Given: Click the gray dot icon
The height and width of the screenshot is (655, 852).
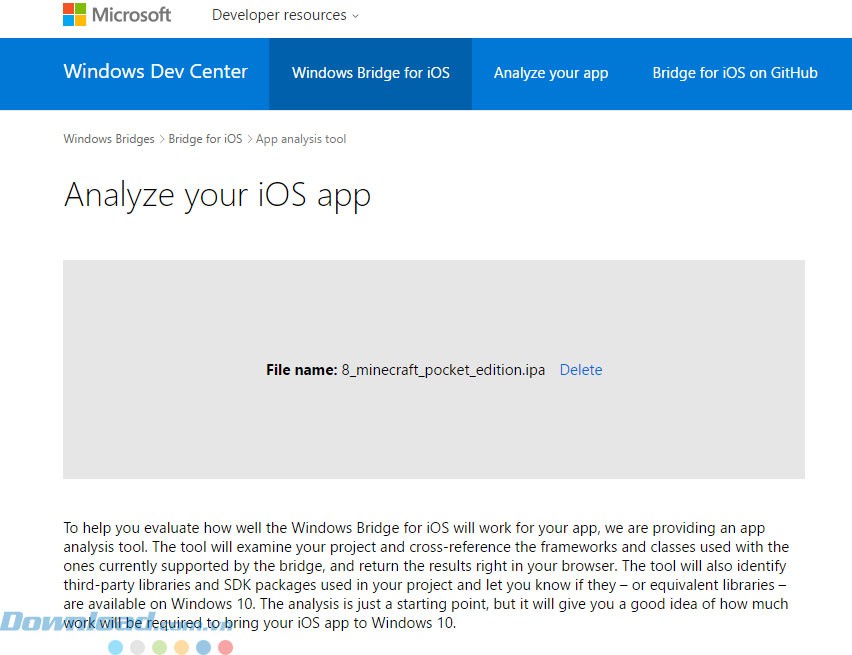Looking at the screenshot, I should click(x=137, y=647).
